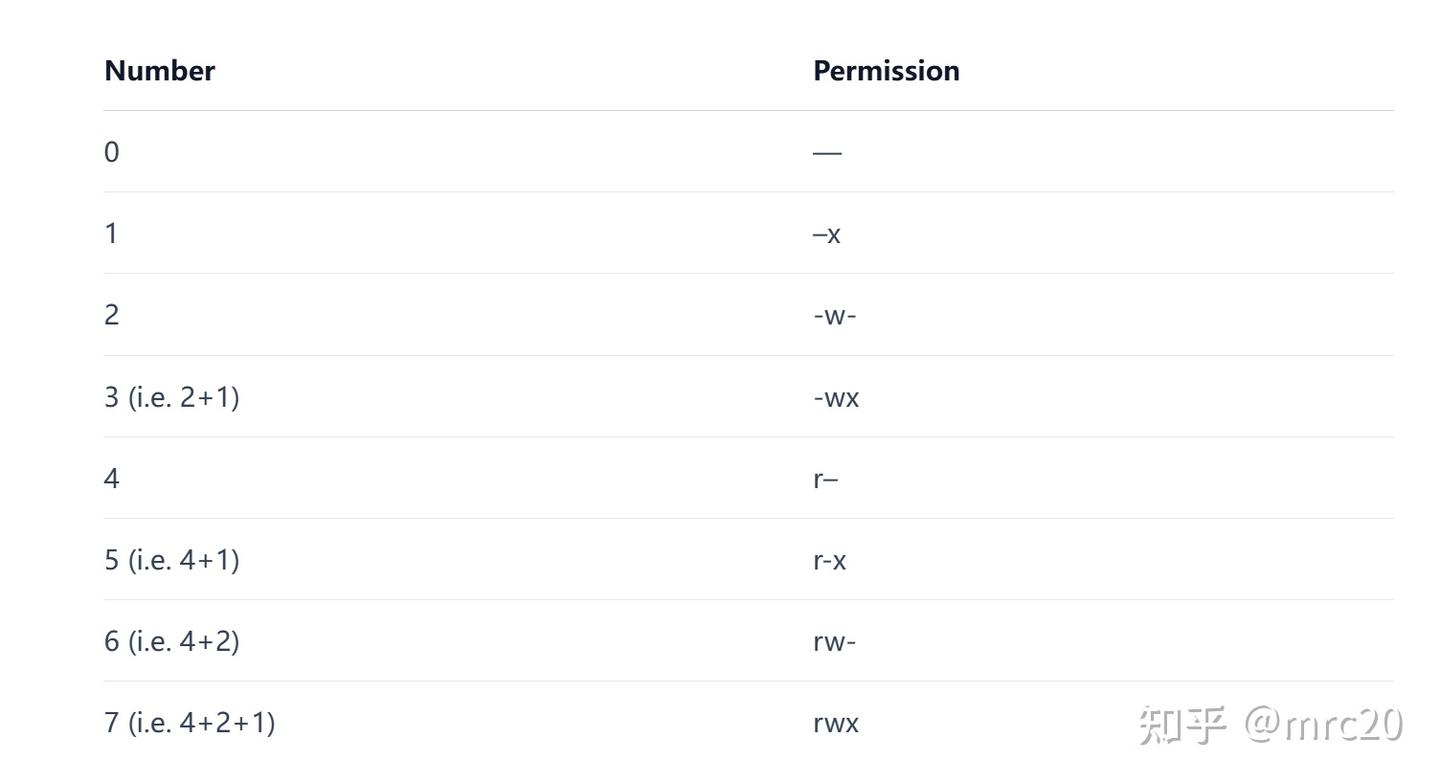Click the '-wx' permission value
The height and width of the screenshot is (782, 1440).
(836, 398)
